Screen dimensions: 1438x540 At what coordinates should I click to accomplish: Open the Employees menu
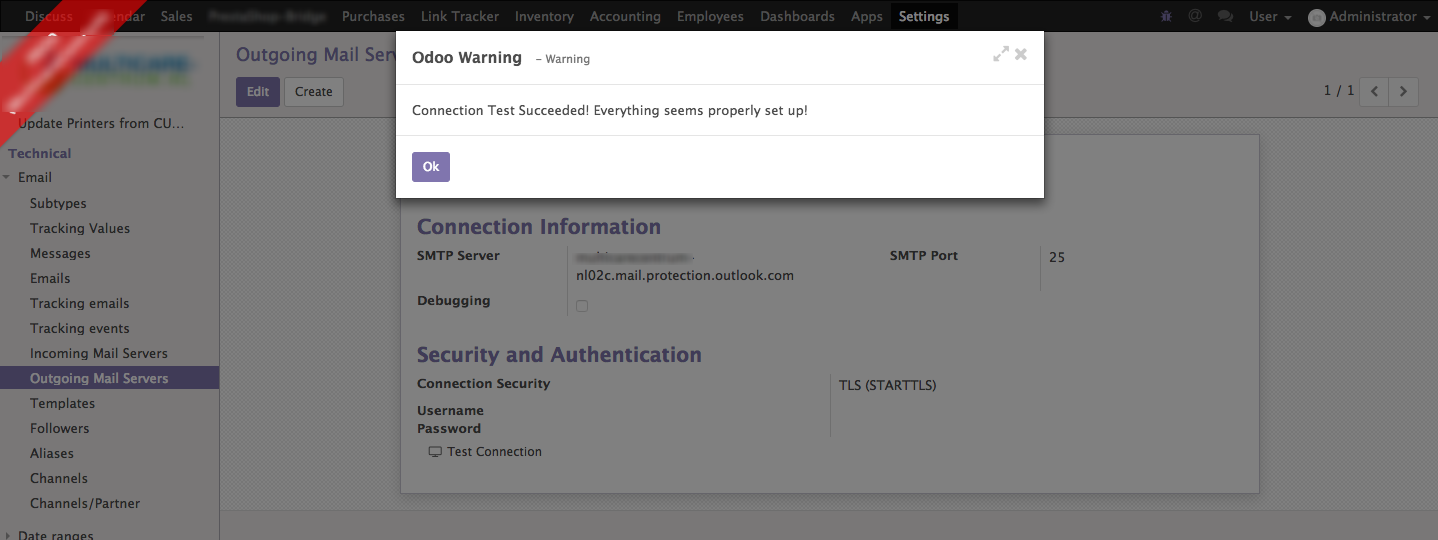pos(710,16)
